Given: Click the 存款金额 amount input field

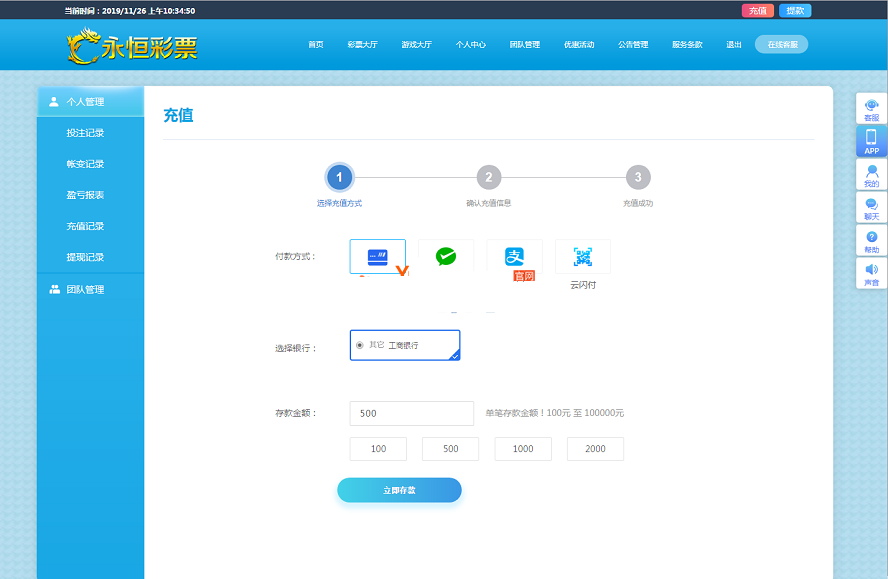Looking at the screenshot, I should [x=411, y=414].
